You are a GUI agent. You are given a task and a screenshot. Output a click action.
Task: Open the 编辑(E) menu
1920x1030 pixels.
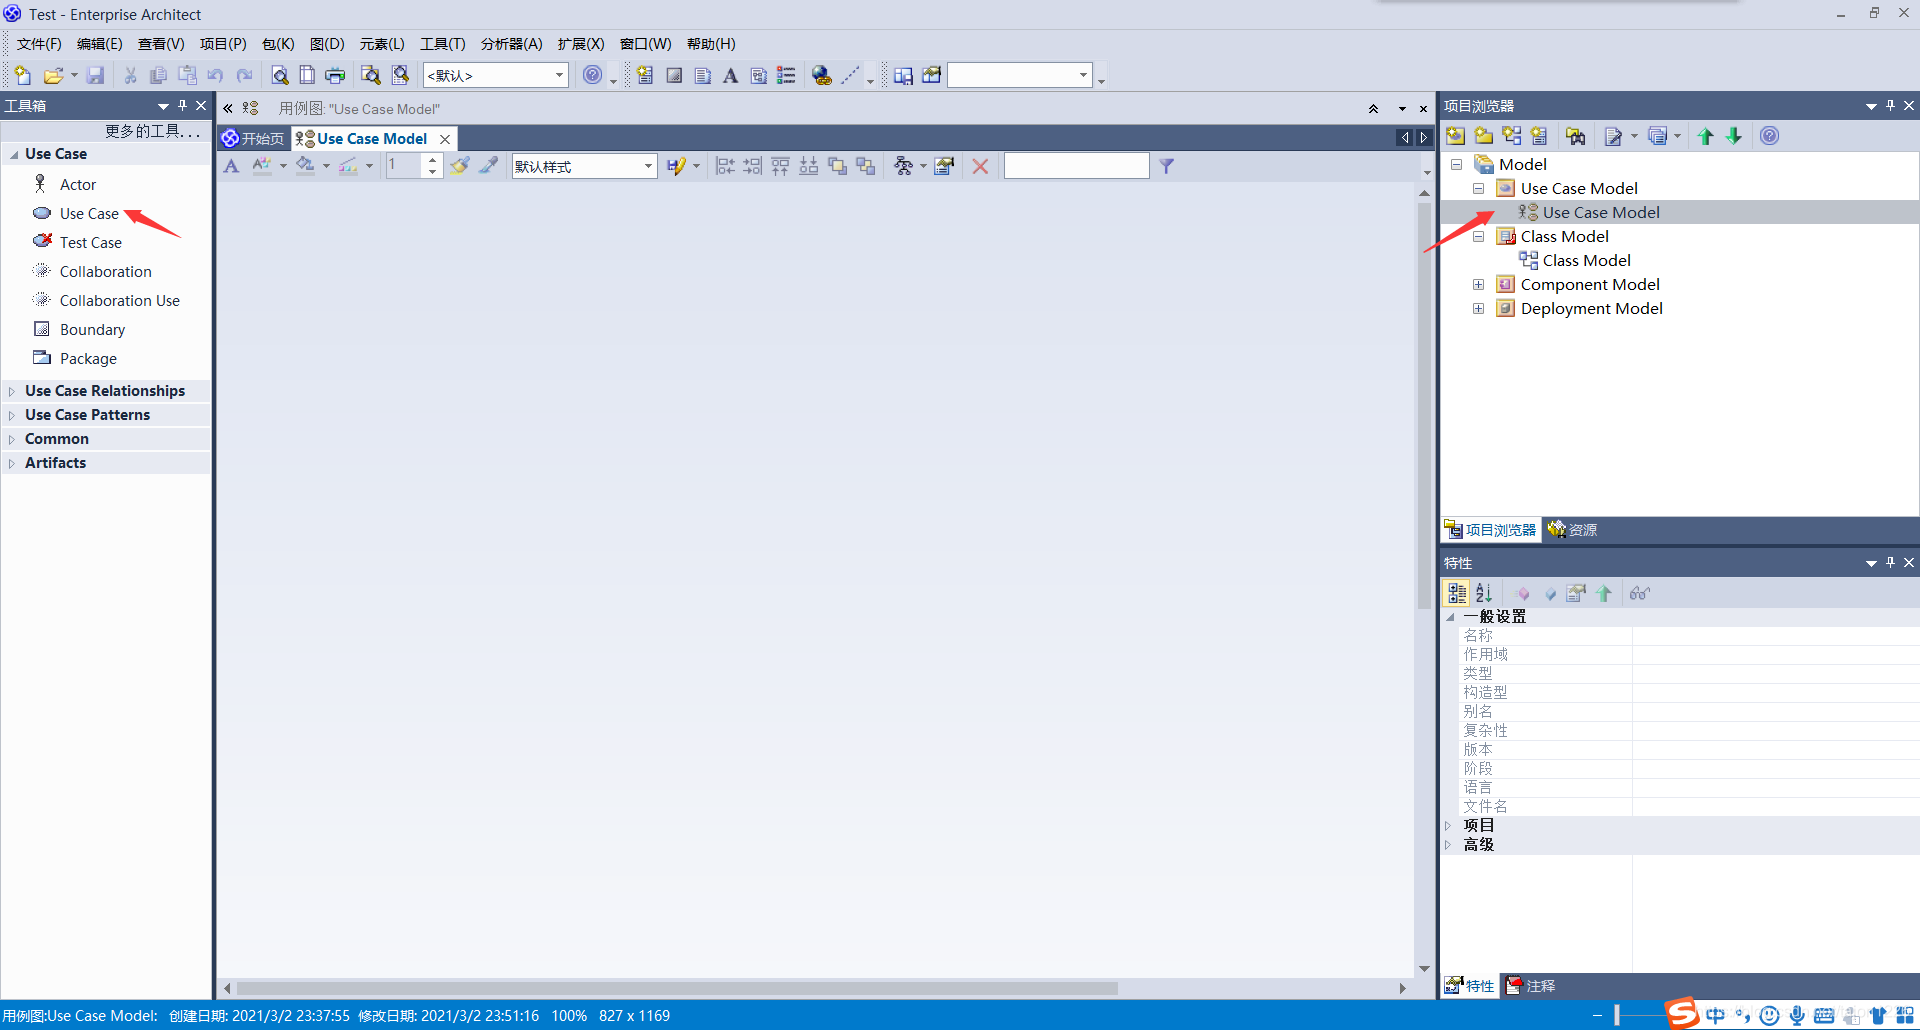click(99, 44)
